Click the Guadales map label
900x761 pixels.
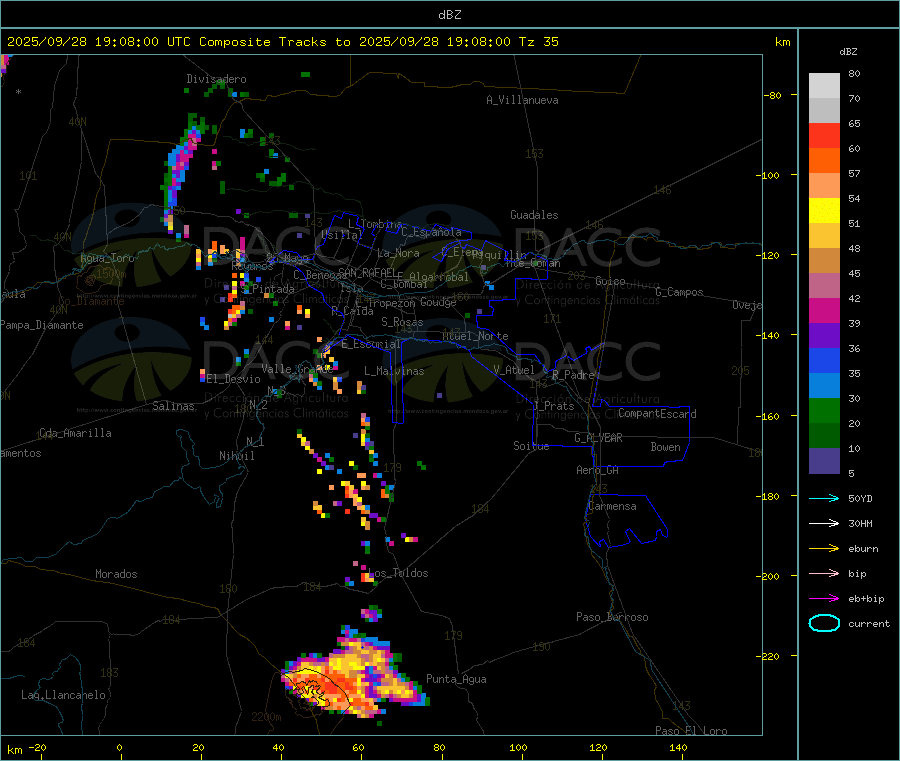tap(534, 215)
